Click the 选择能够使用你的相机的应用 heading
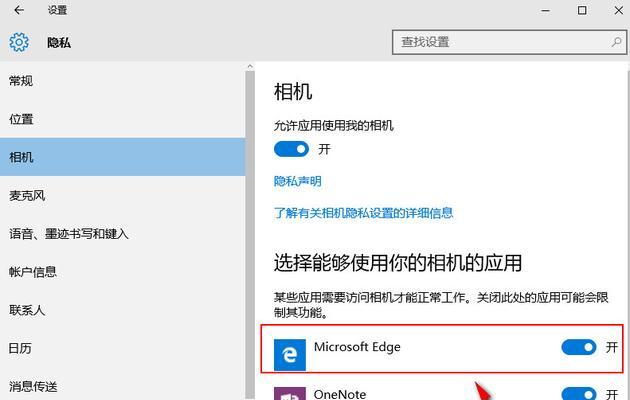Viewport: 630px width, 400px height. [x=398, y=263]
